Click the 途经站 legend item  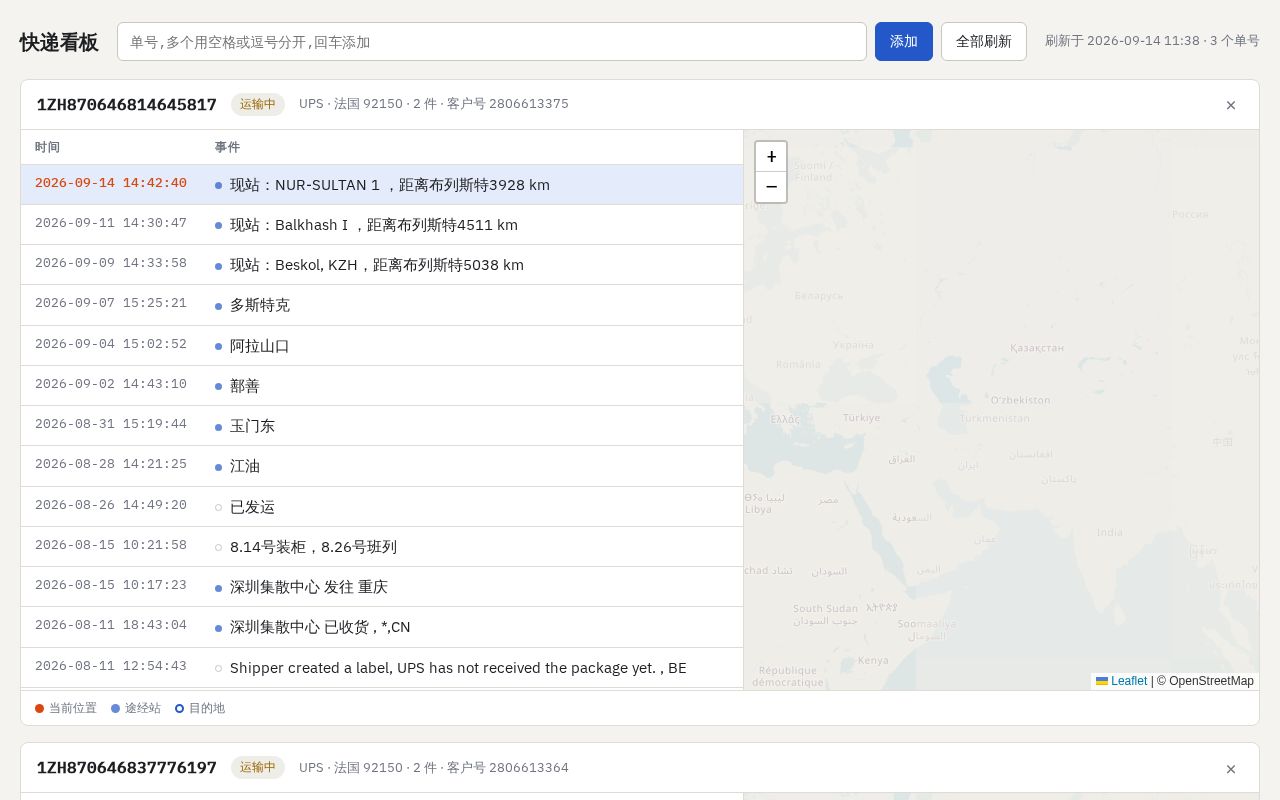coord(136,708)
